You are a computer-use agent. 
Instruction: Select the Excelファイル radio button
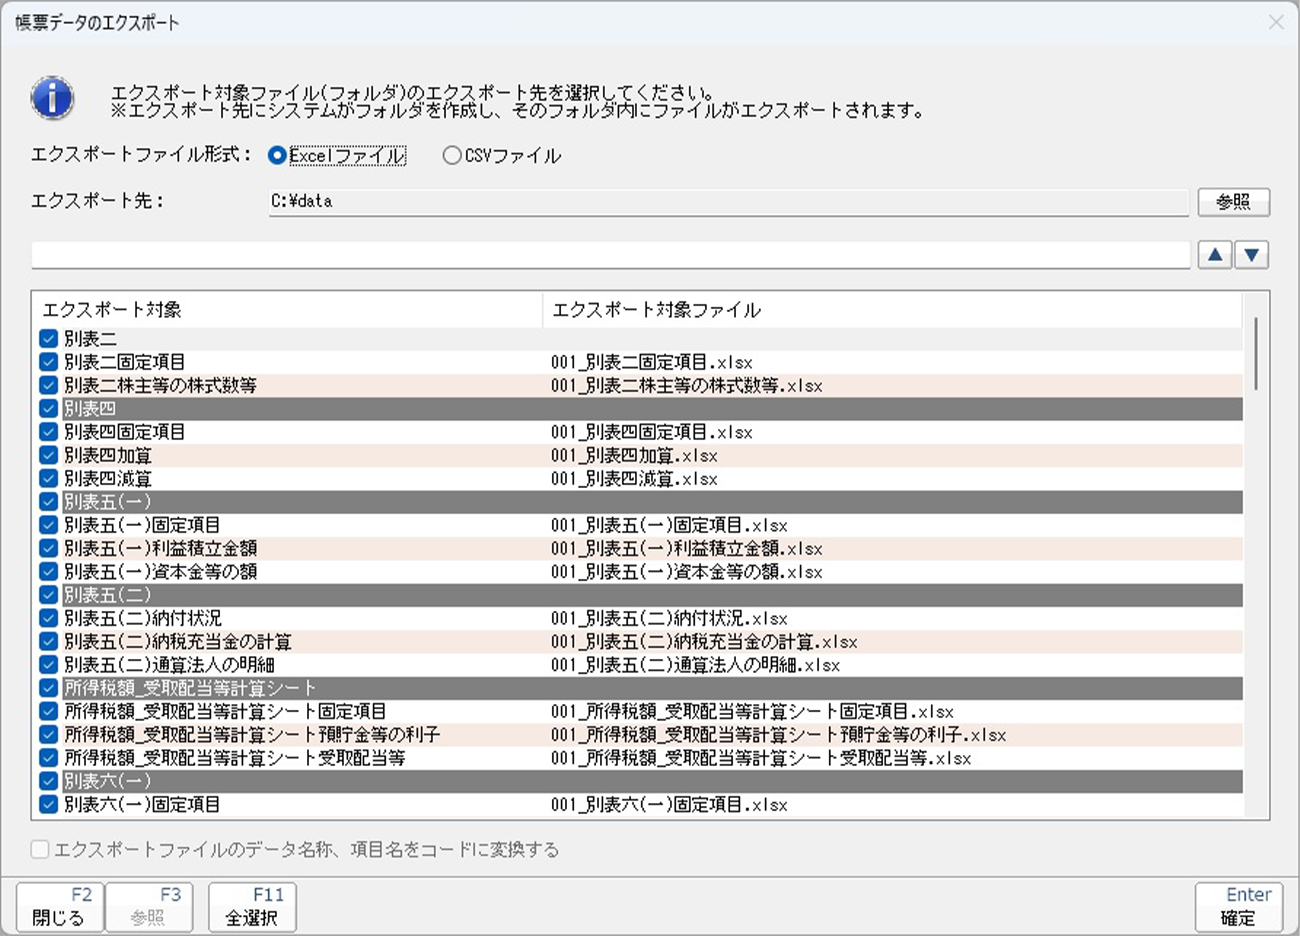[x=278, y=156]
